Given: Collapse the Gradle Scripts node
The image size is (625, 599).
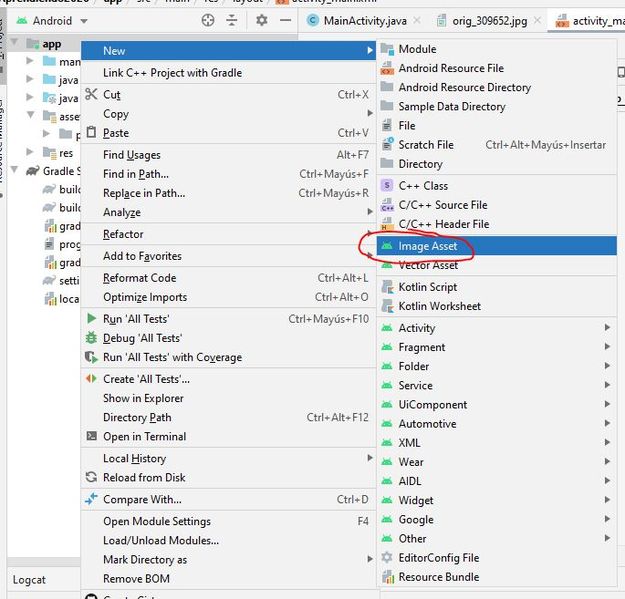Looking at the screenshot, I should pyautogui.click(x=14, y=170).
